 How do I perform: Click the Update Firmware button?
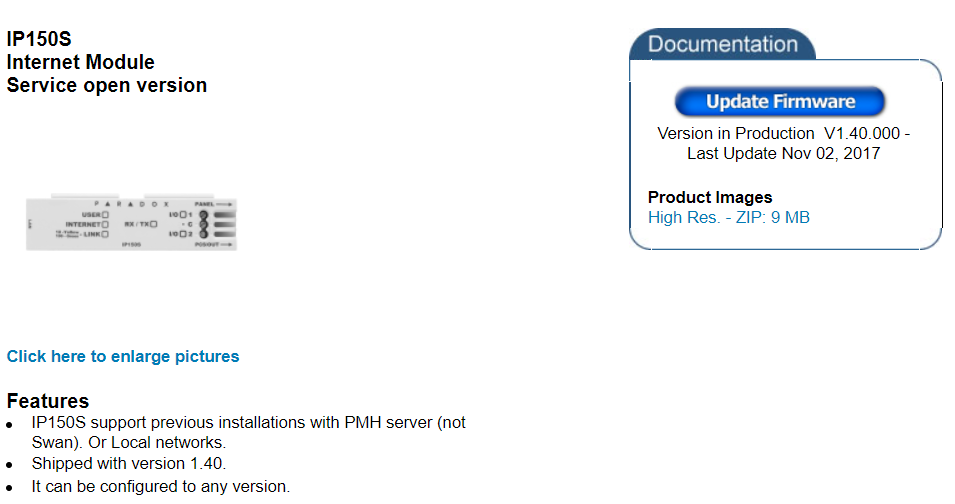[x=780, y=101]
